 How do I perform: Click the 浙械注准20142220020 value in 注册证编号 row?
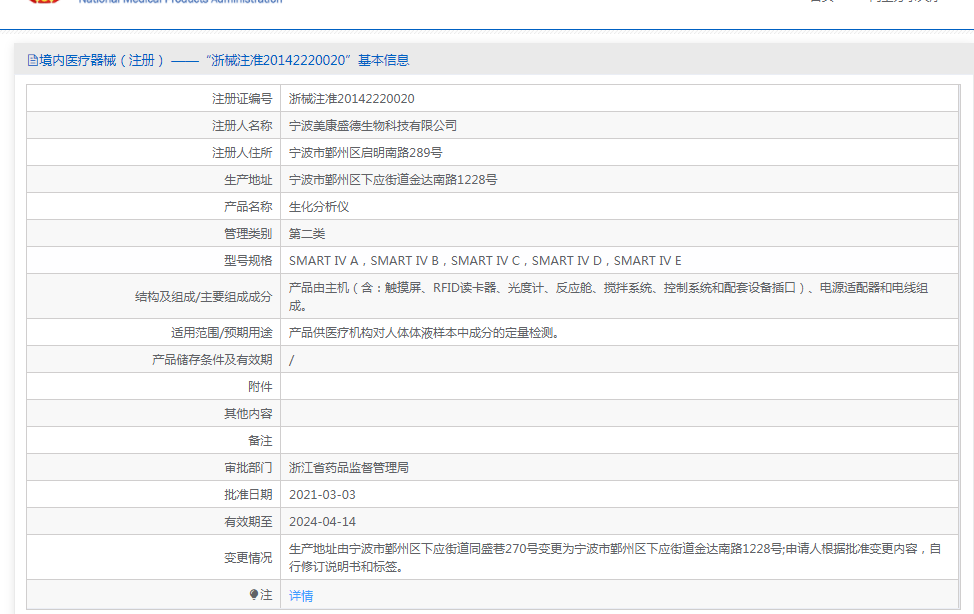[x=352, y=99]
